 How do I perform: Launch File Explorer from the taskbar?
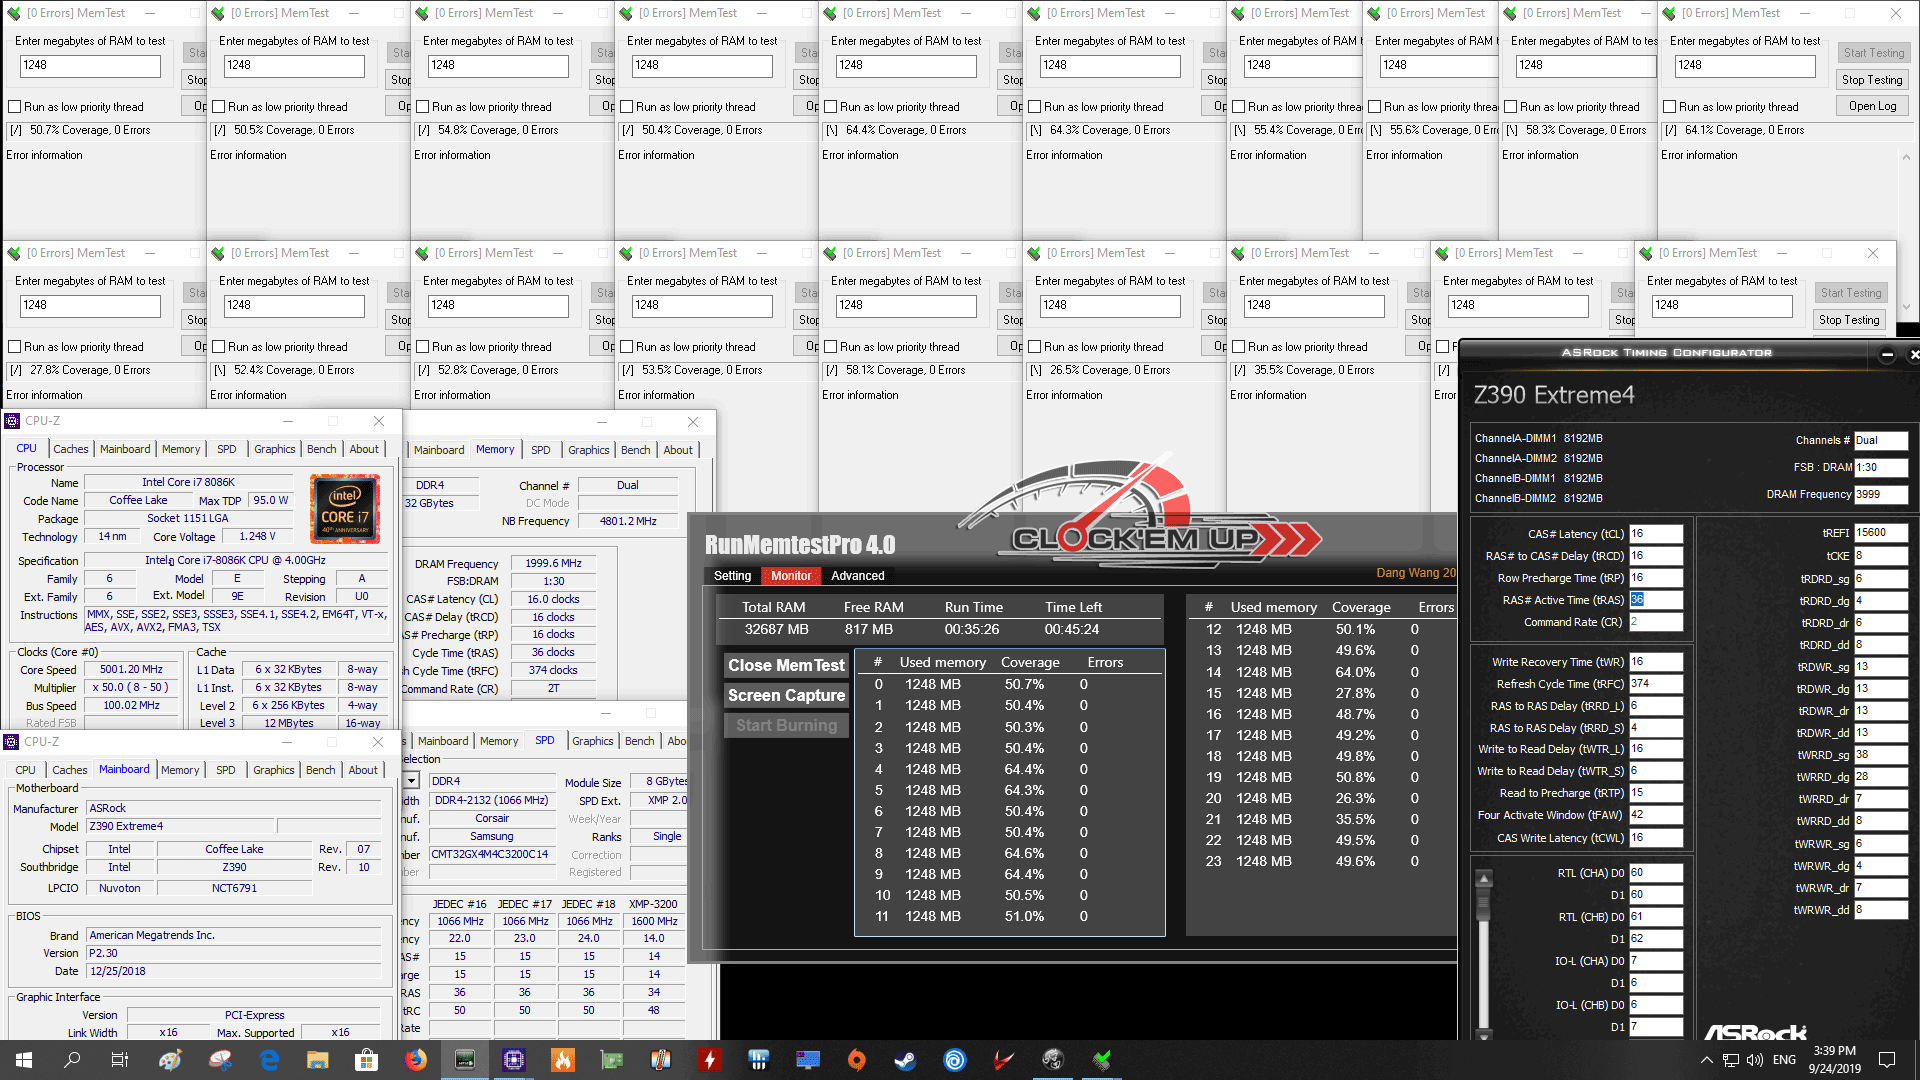click(318, 1060)
